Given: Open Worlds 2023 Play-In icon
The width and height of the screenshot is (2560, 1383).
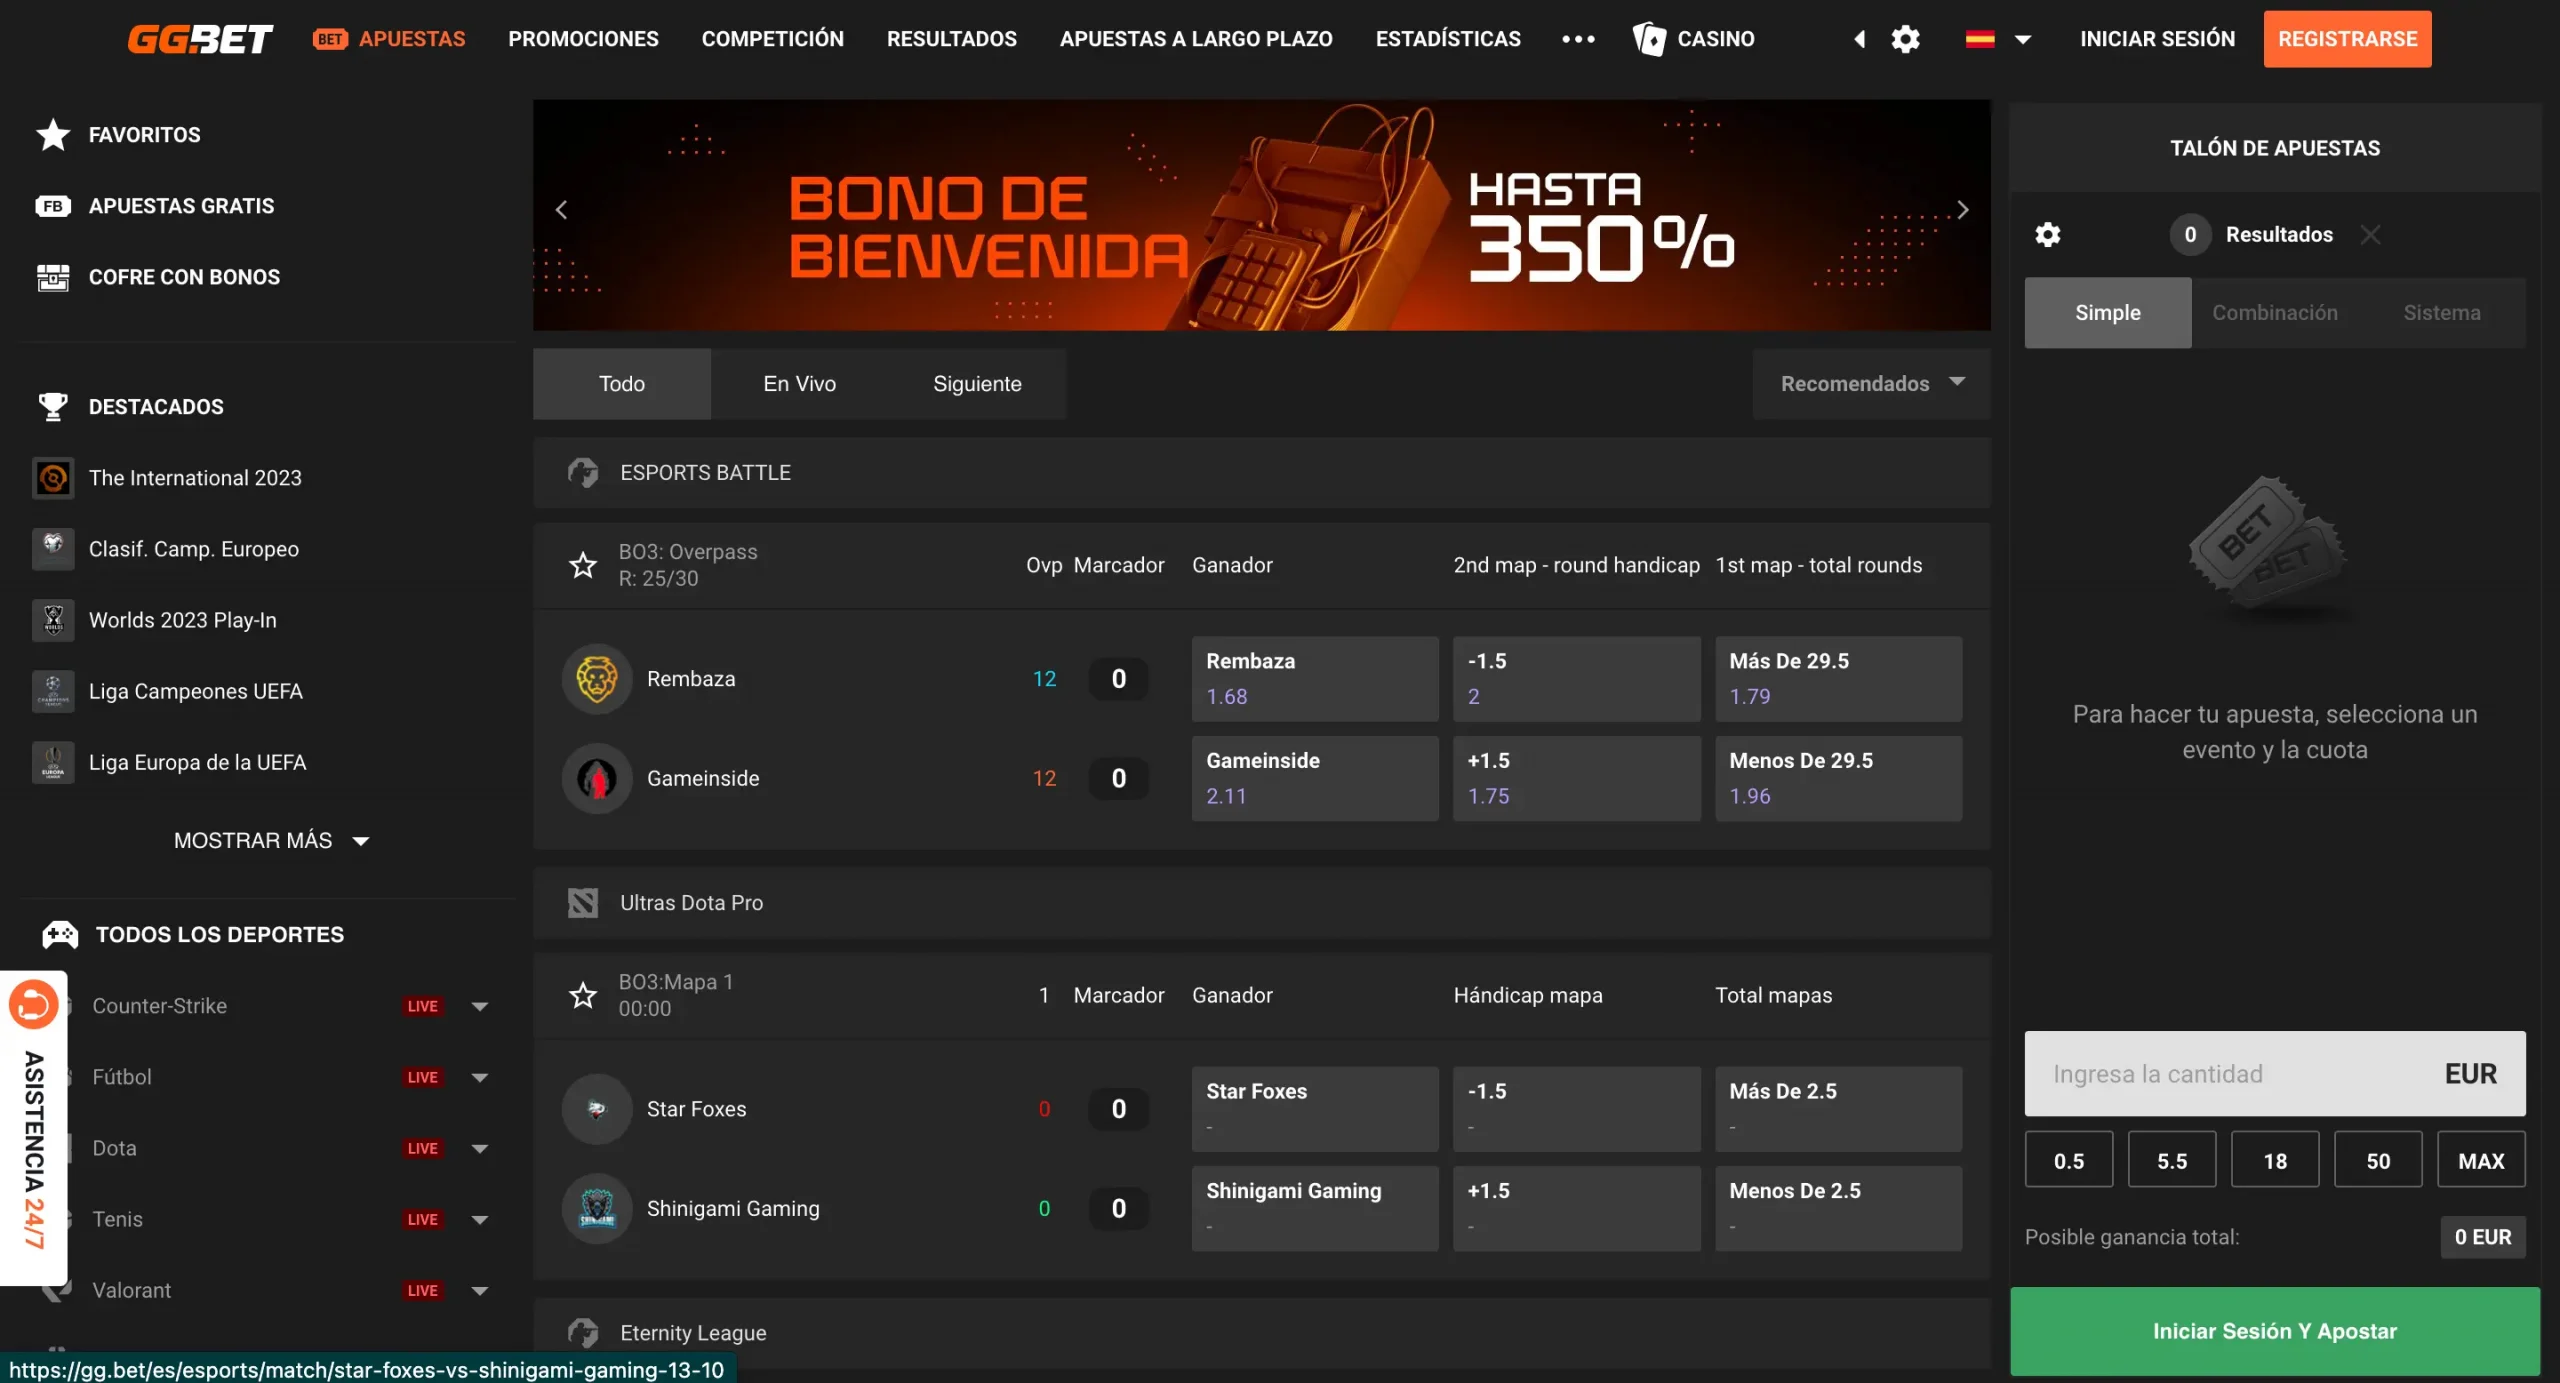Looking at the screenshot, I should [53, 620].
